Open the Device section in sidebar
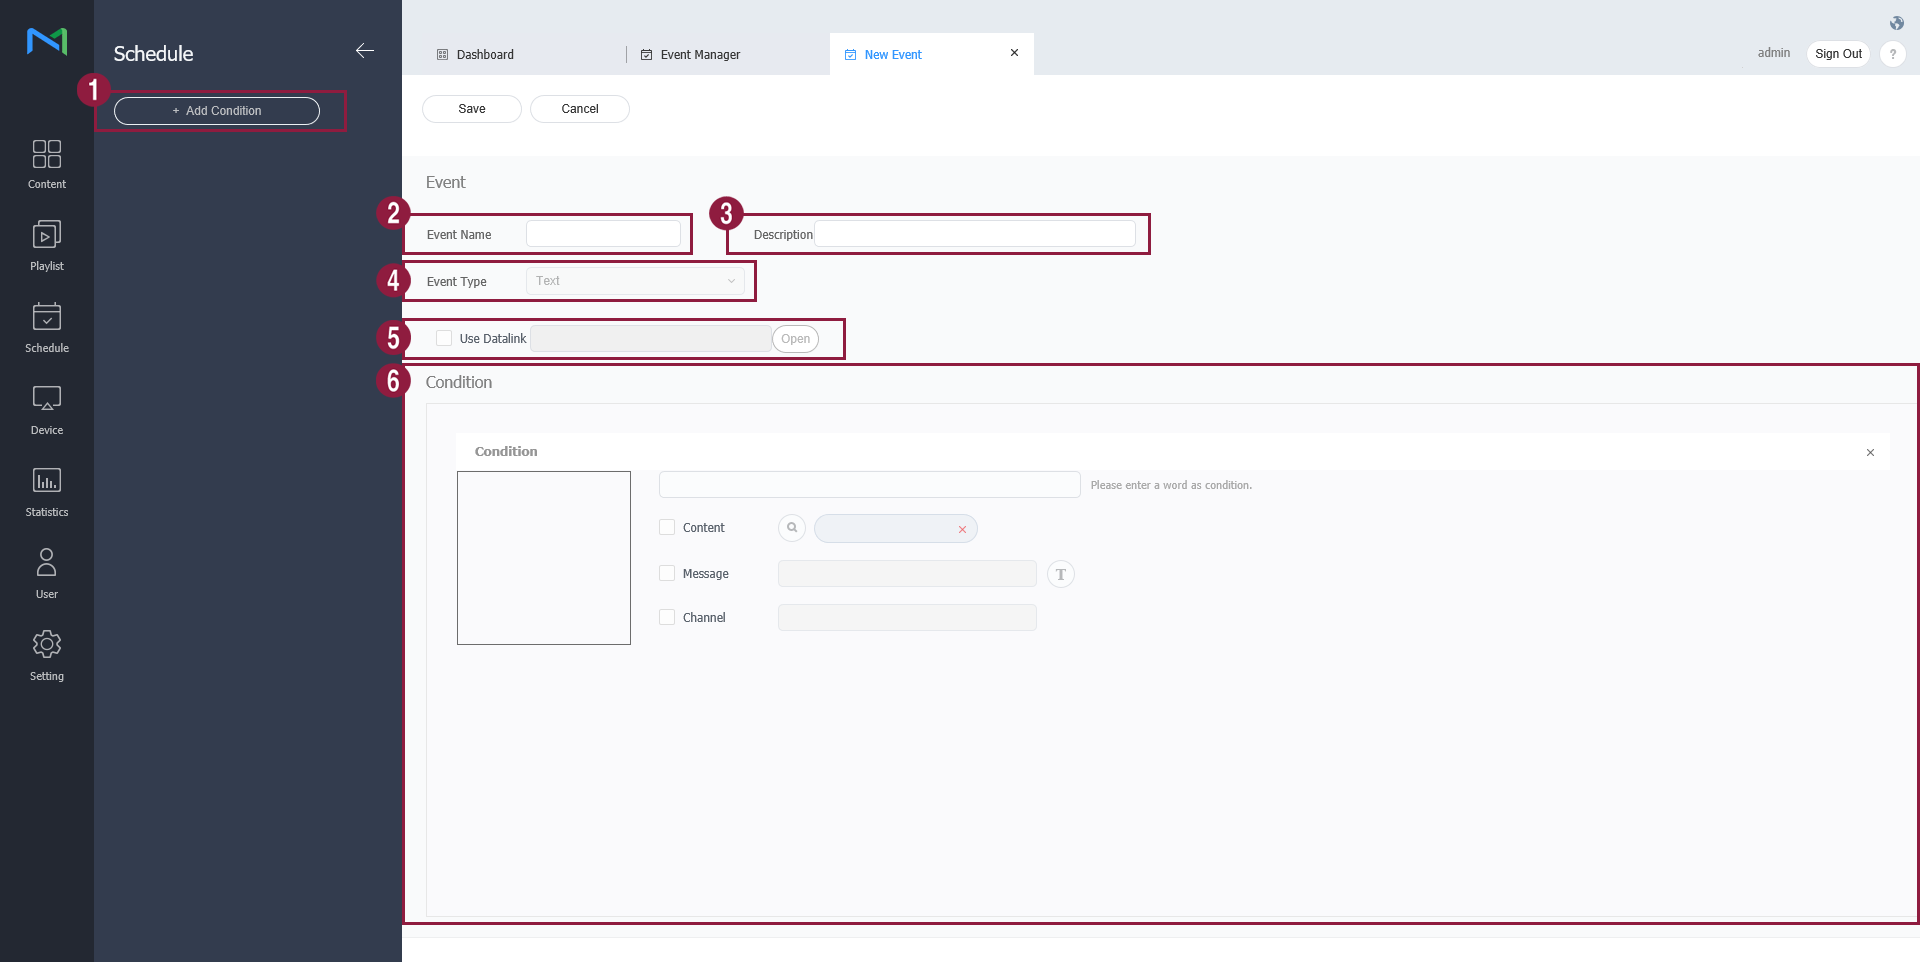Image resolution: width=1920 pixels, height=962 pixels. pos(47,411)
